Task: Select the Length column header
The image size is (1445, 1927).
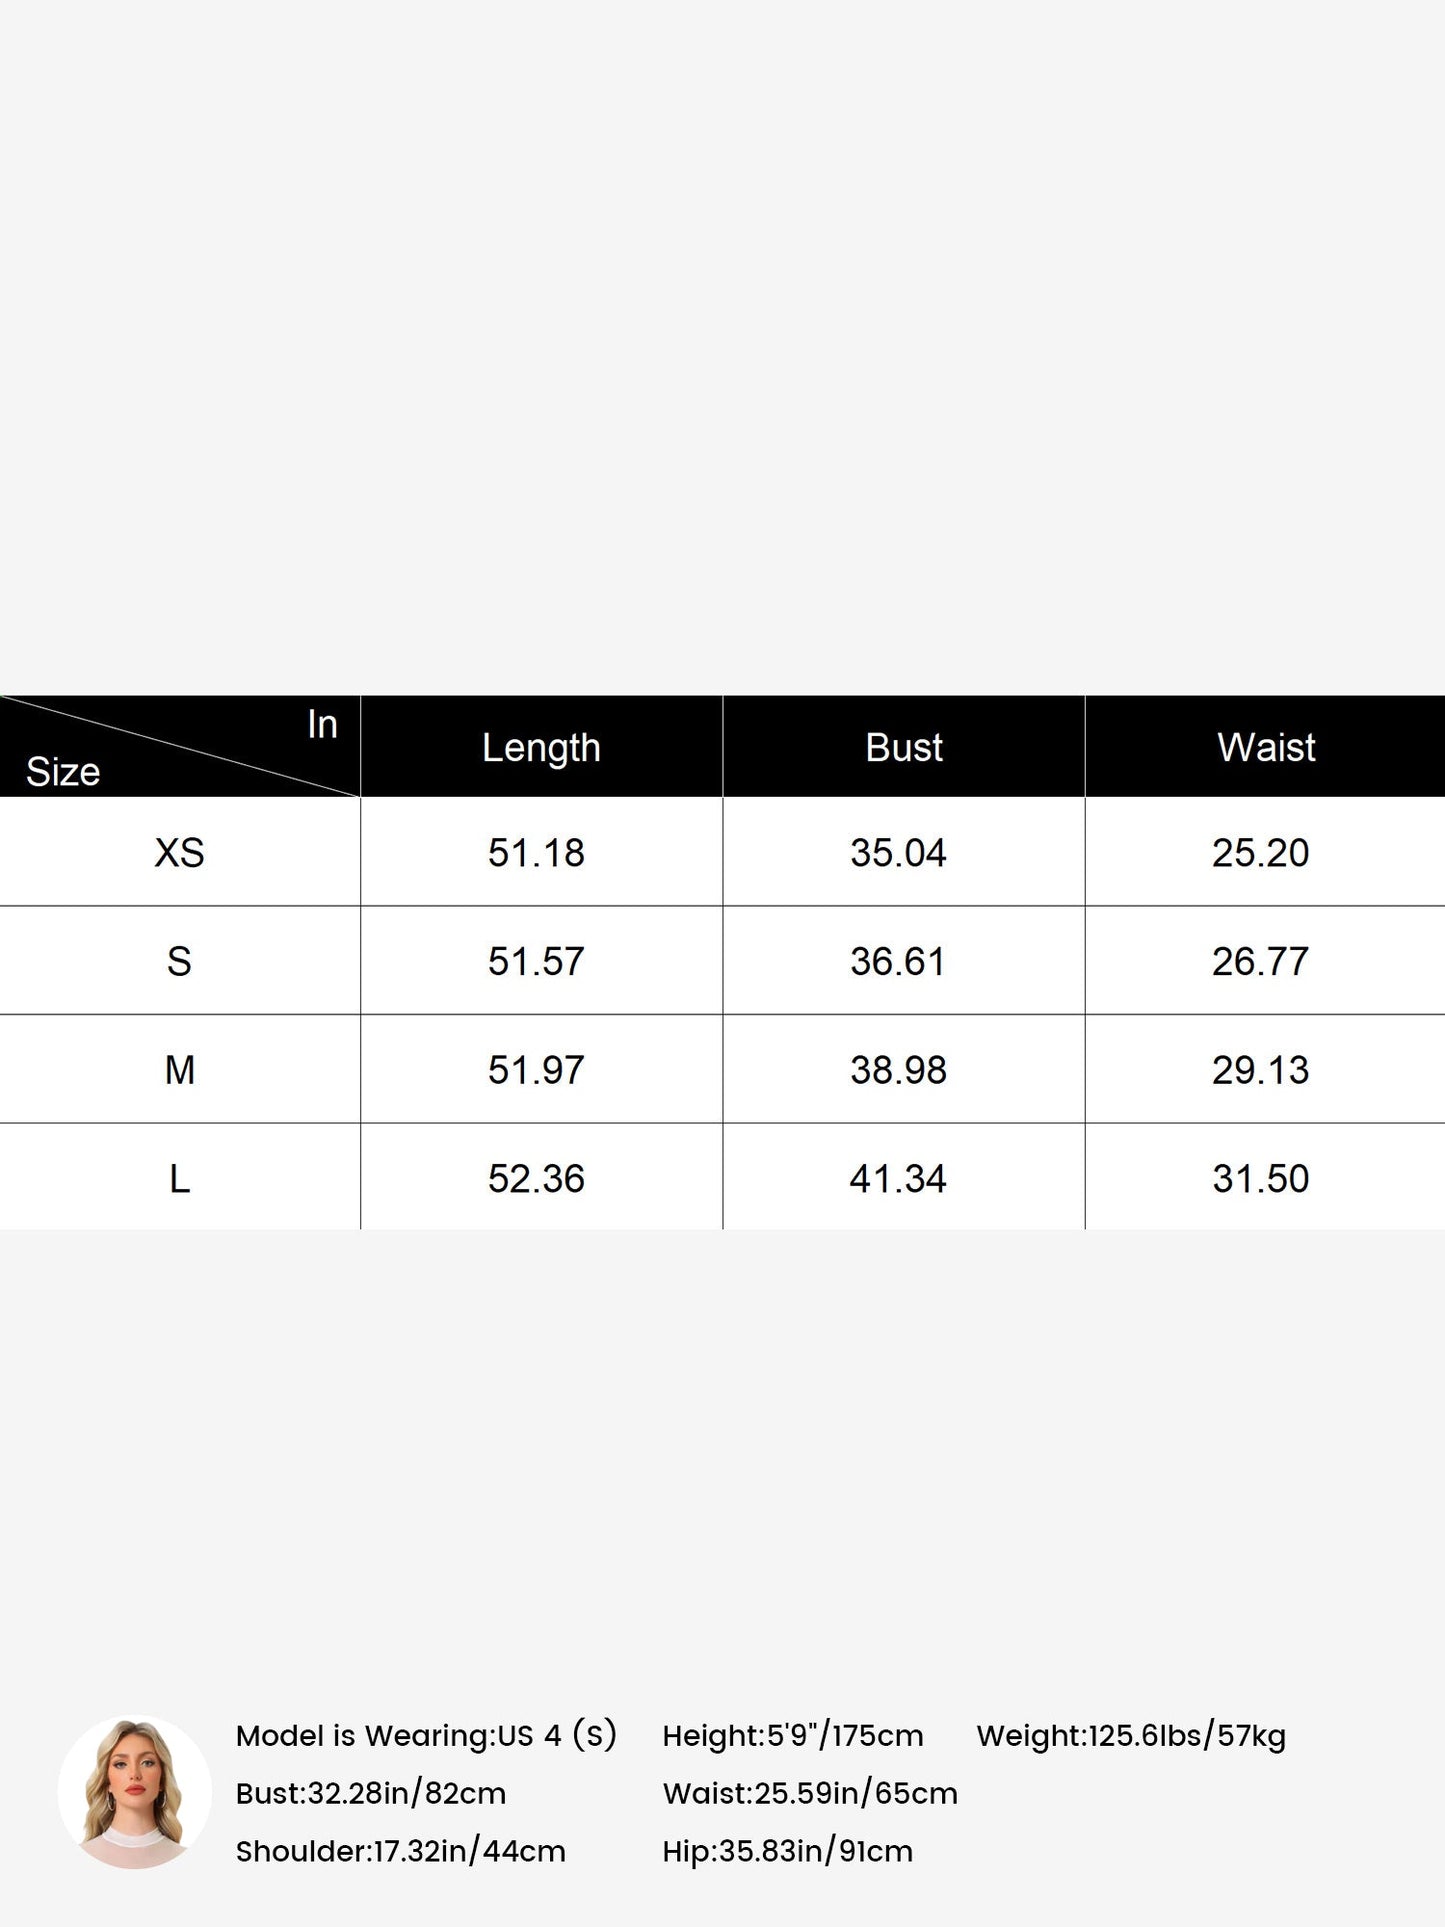Action: pyautogui.click(x=541, y=747)
